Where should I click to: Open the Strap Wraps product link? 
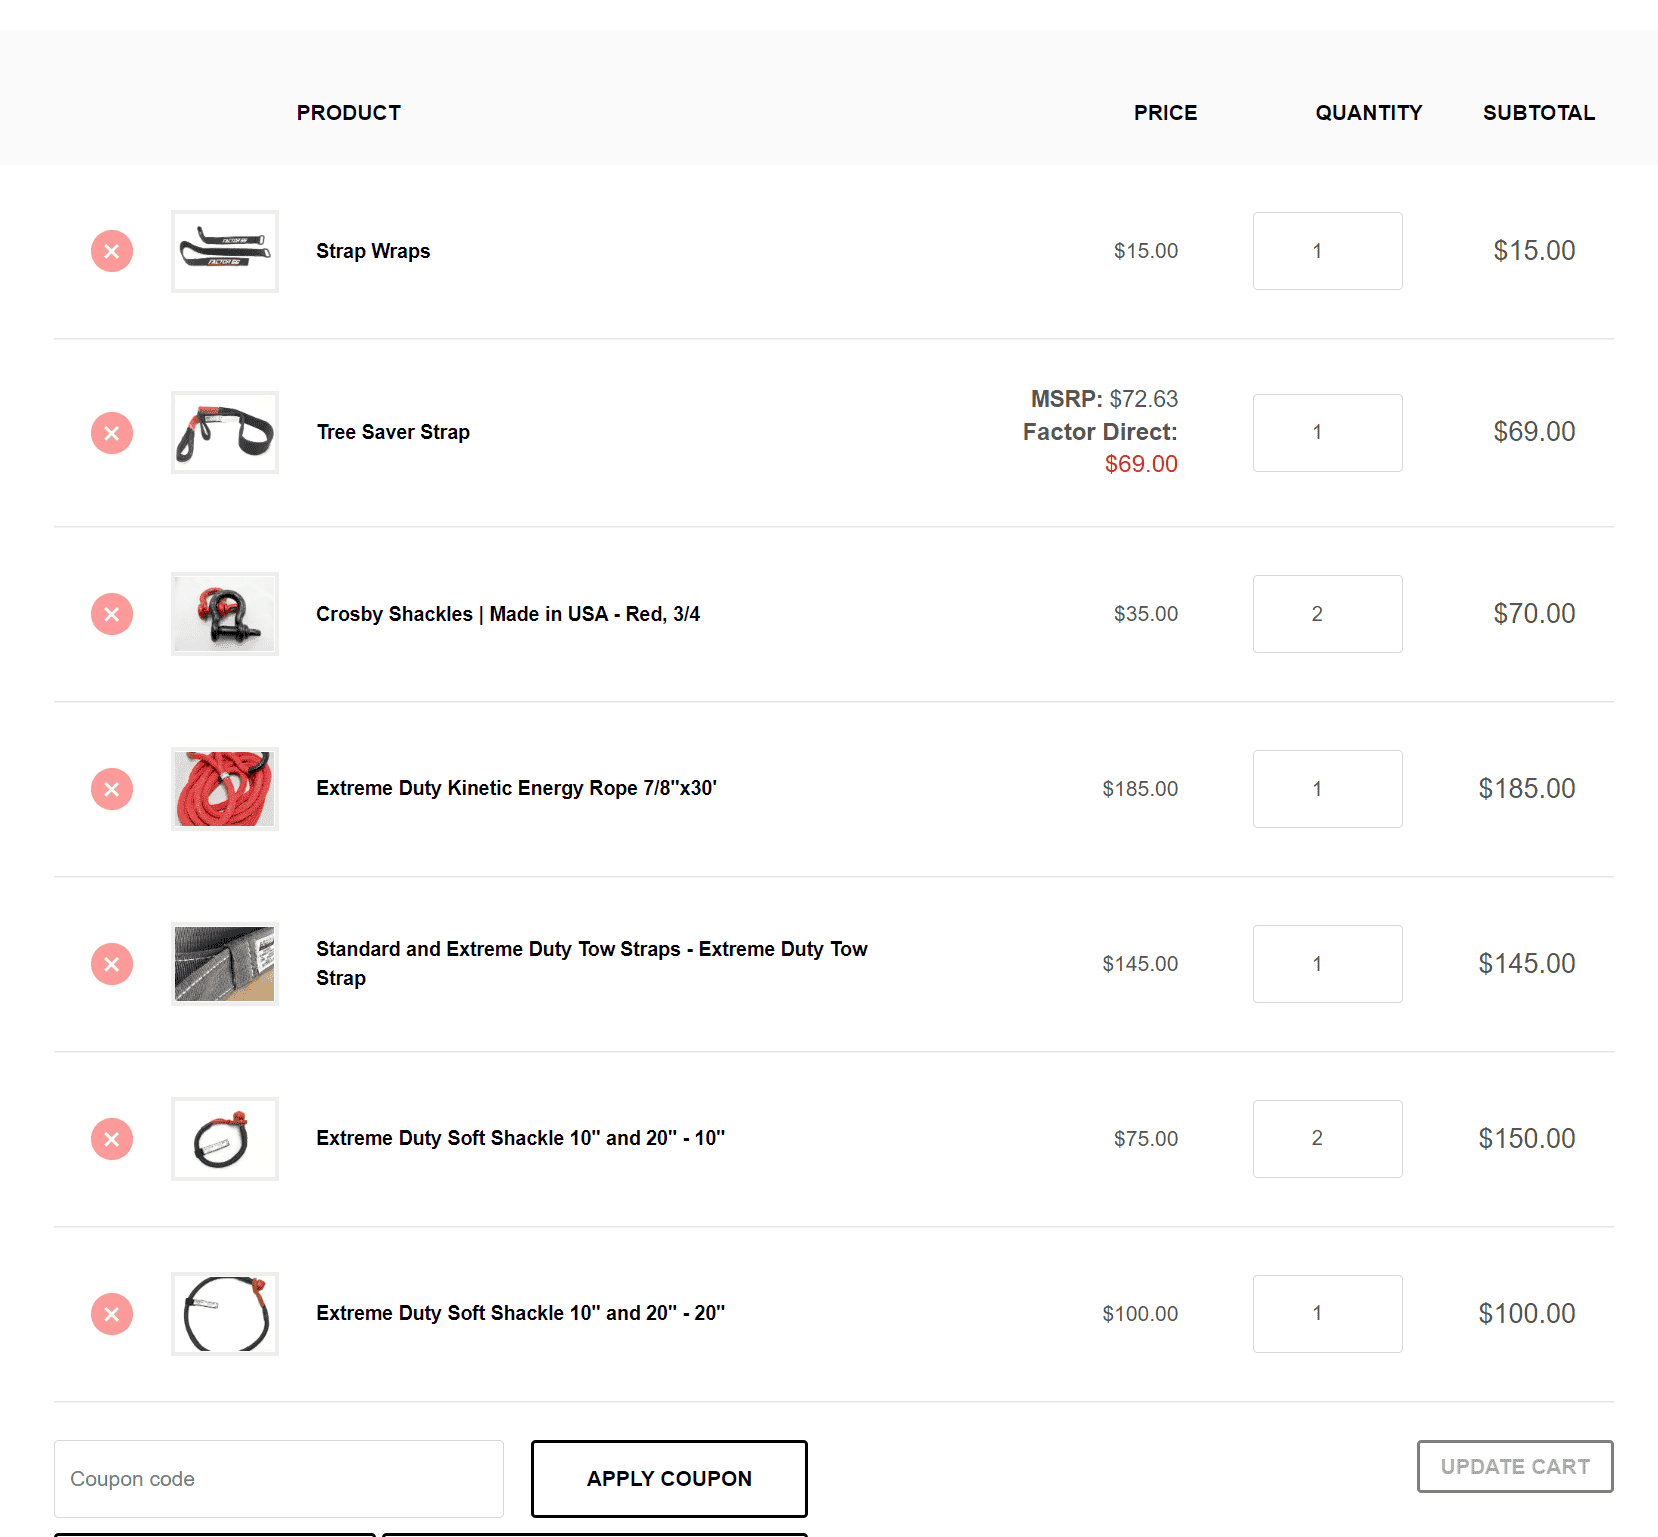pos(373,251)
